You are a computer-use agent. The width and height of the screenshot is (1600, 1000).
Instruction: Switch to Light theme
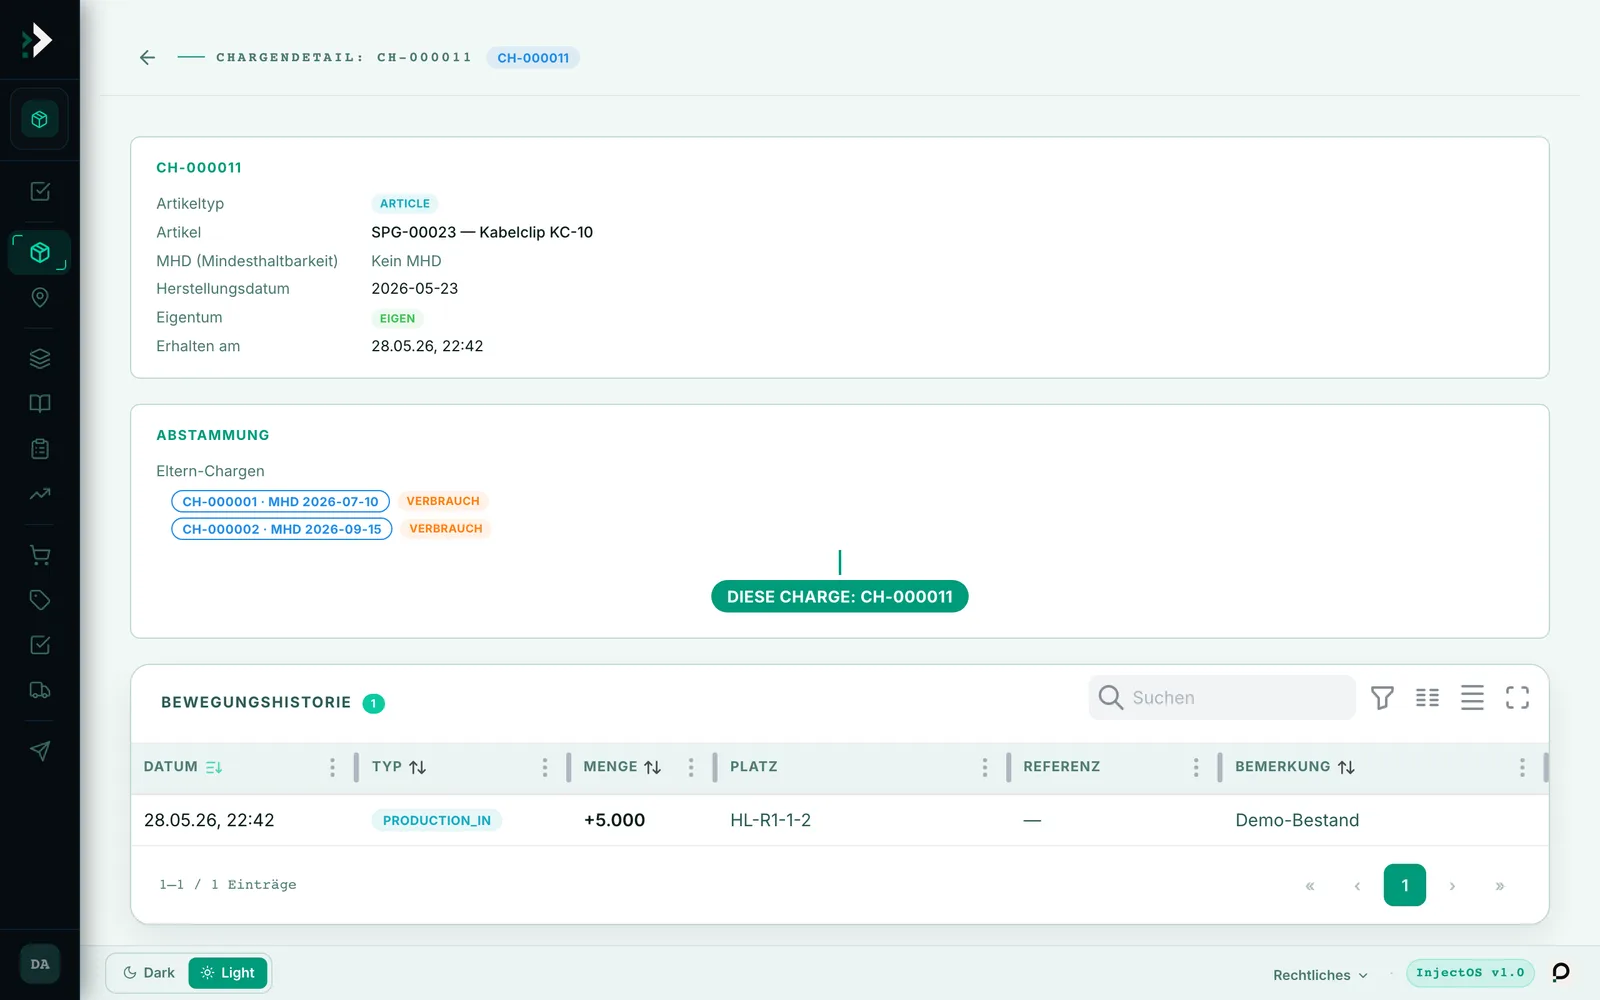click(228, 973)
